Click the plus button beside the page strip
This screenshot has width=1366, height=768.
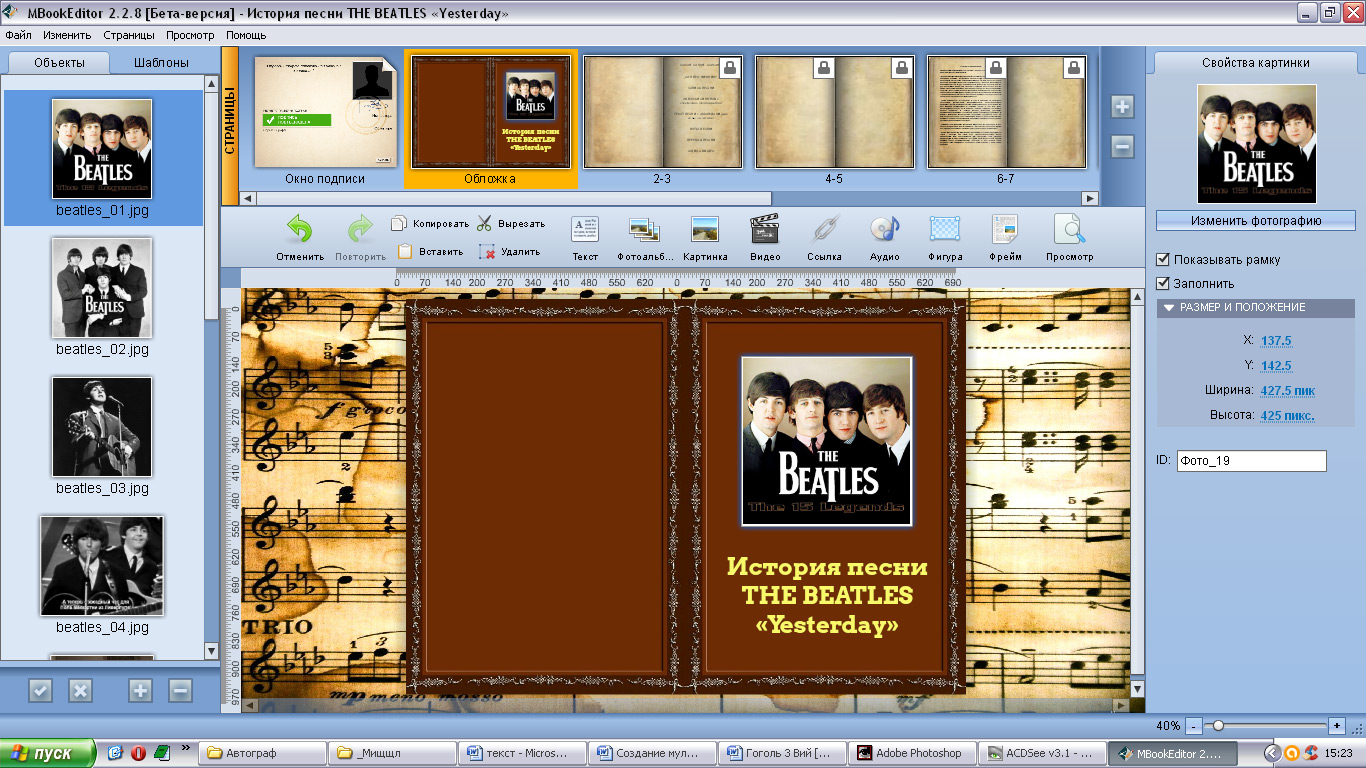coord(1122,106)
